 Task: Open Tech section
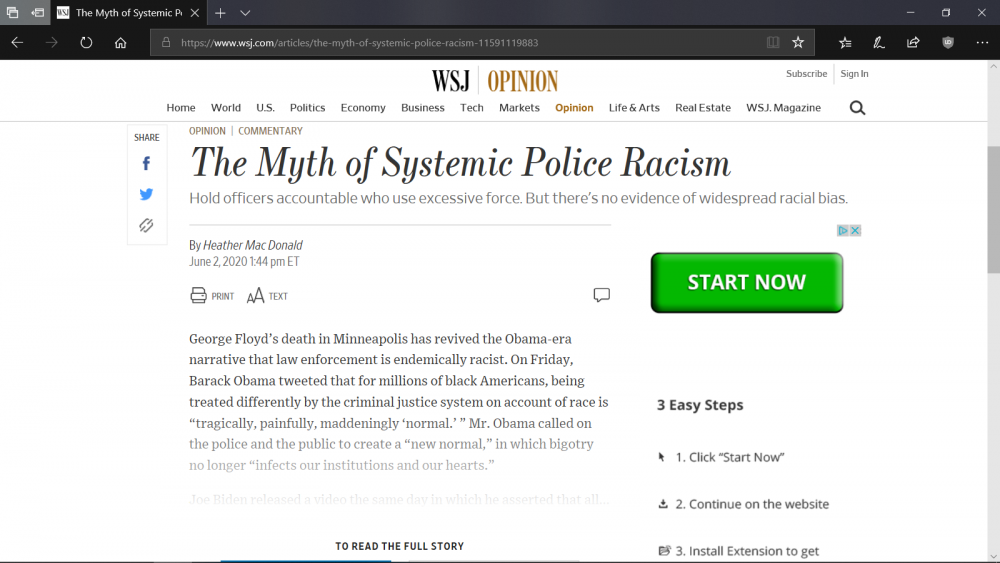472,108
